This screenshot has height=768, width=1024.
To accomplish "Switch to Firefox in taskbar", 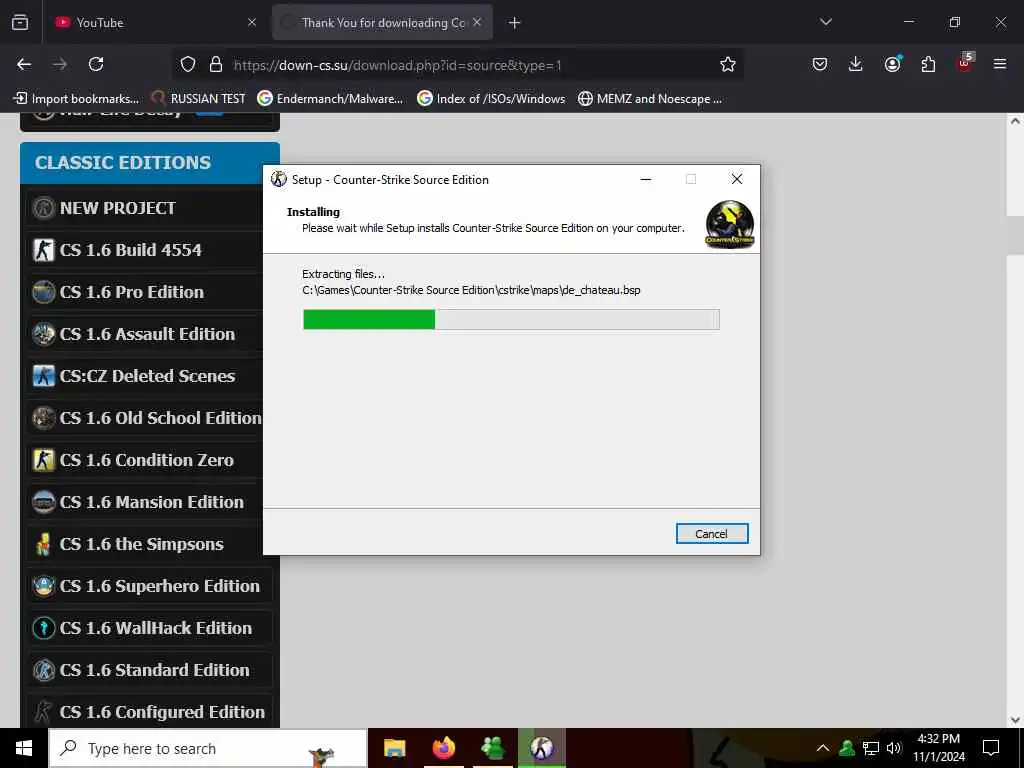I will click(443, 748).
